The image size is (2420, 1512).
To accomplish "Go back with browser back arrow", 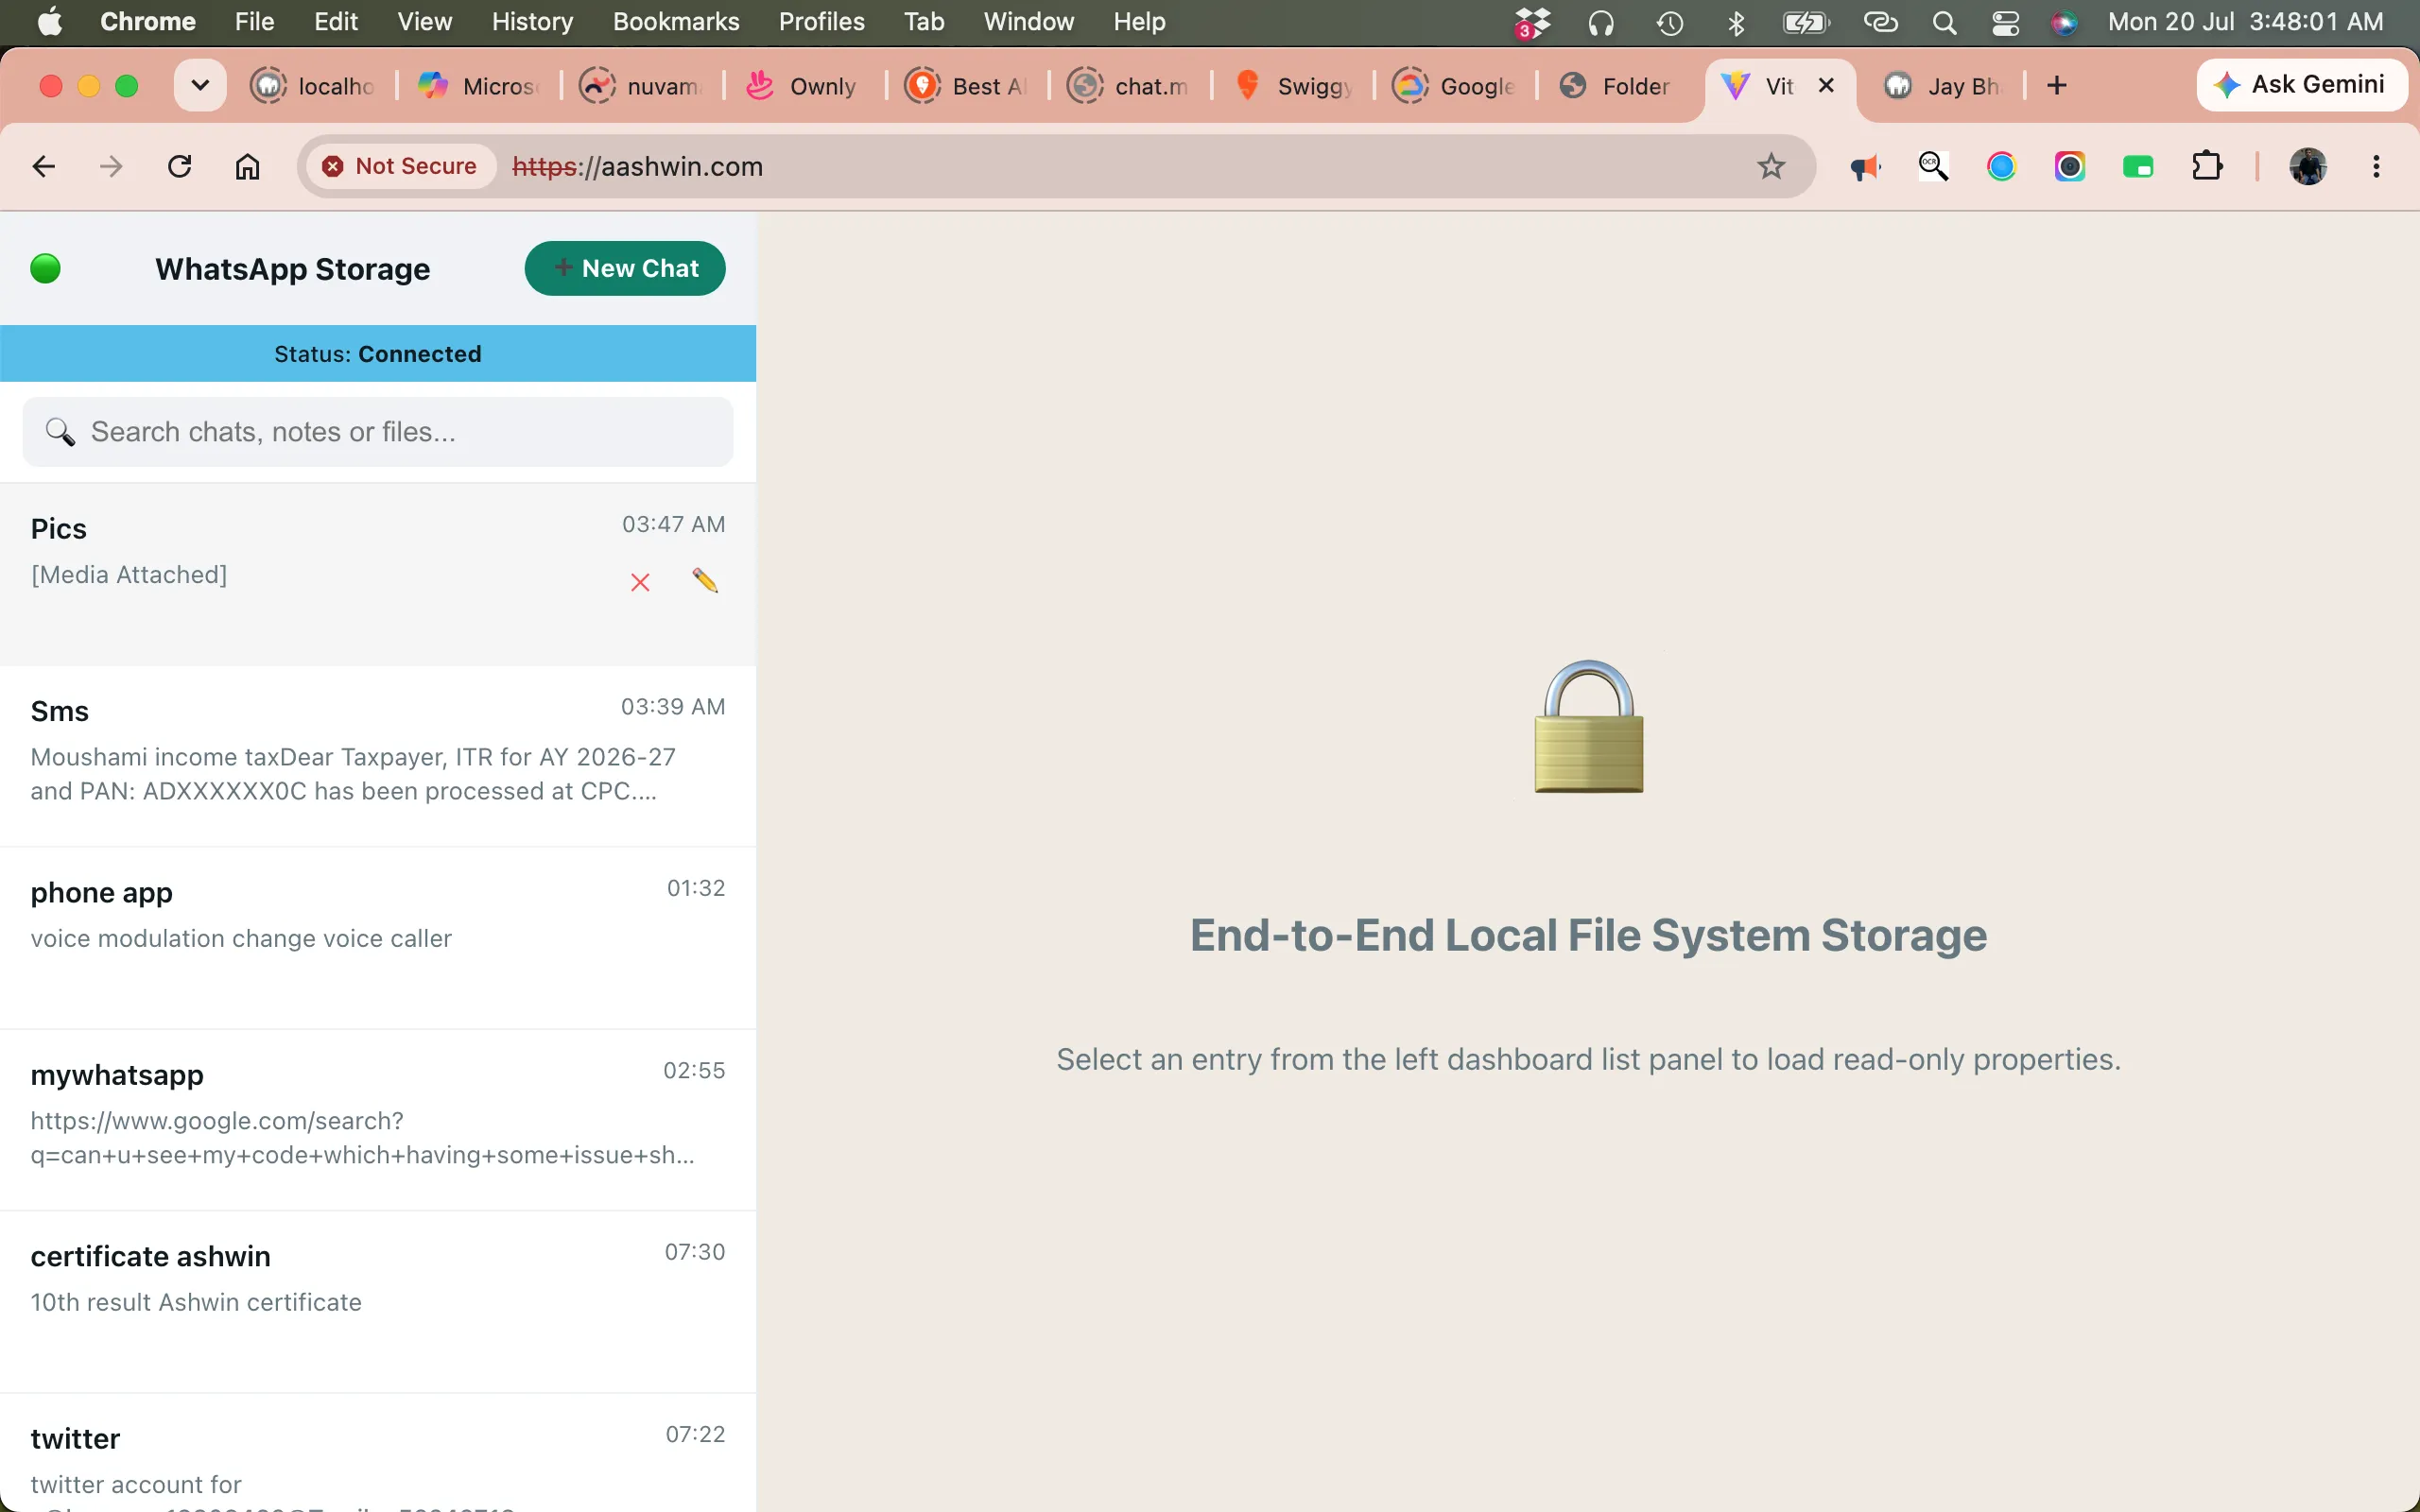I will click(43, 166).
